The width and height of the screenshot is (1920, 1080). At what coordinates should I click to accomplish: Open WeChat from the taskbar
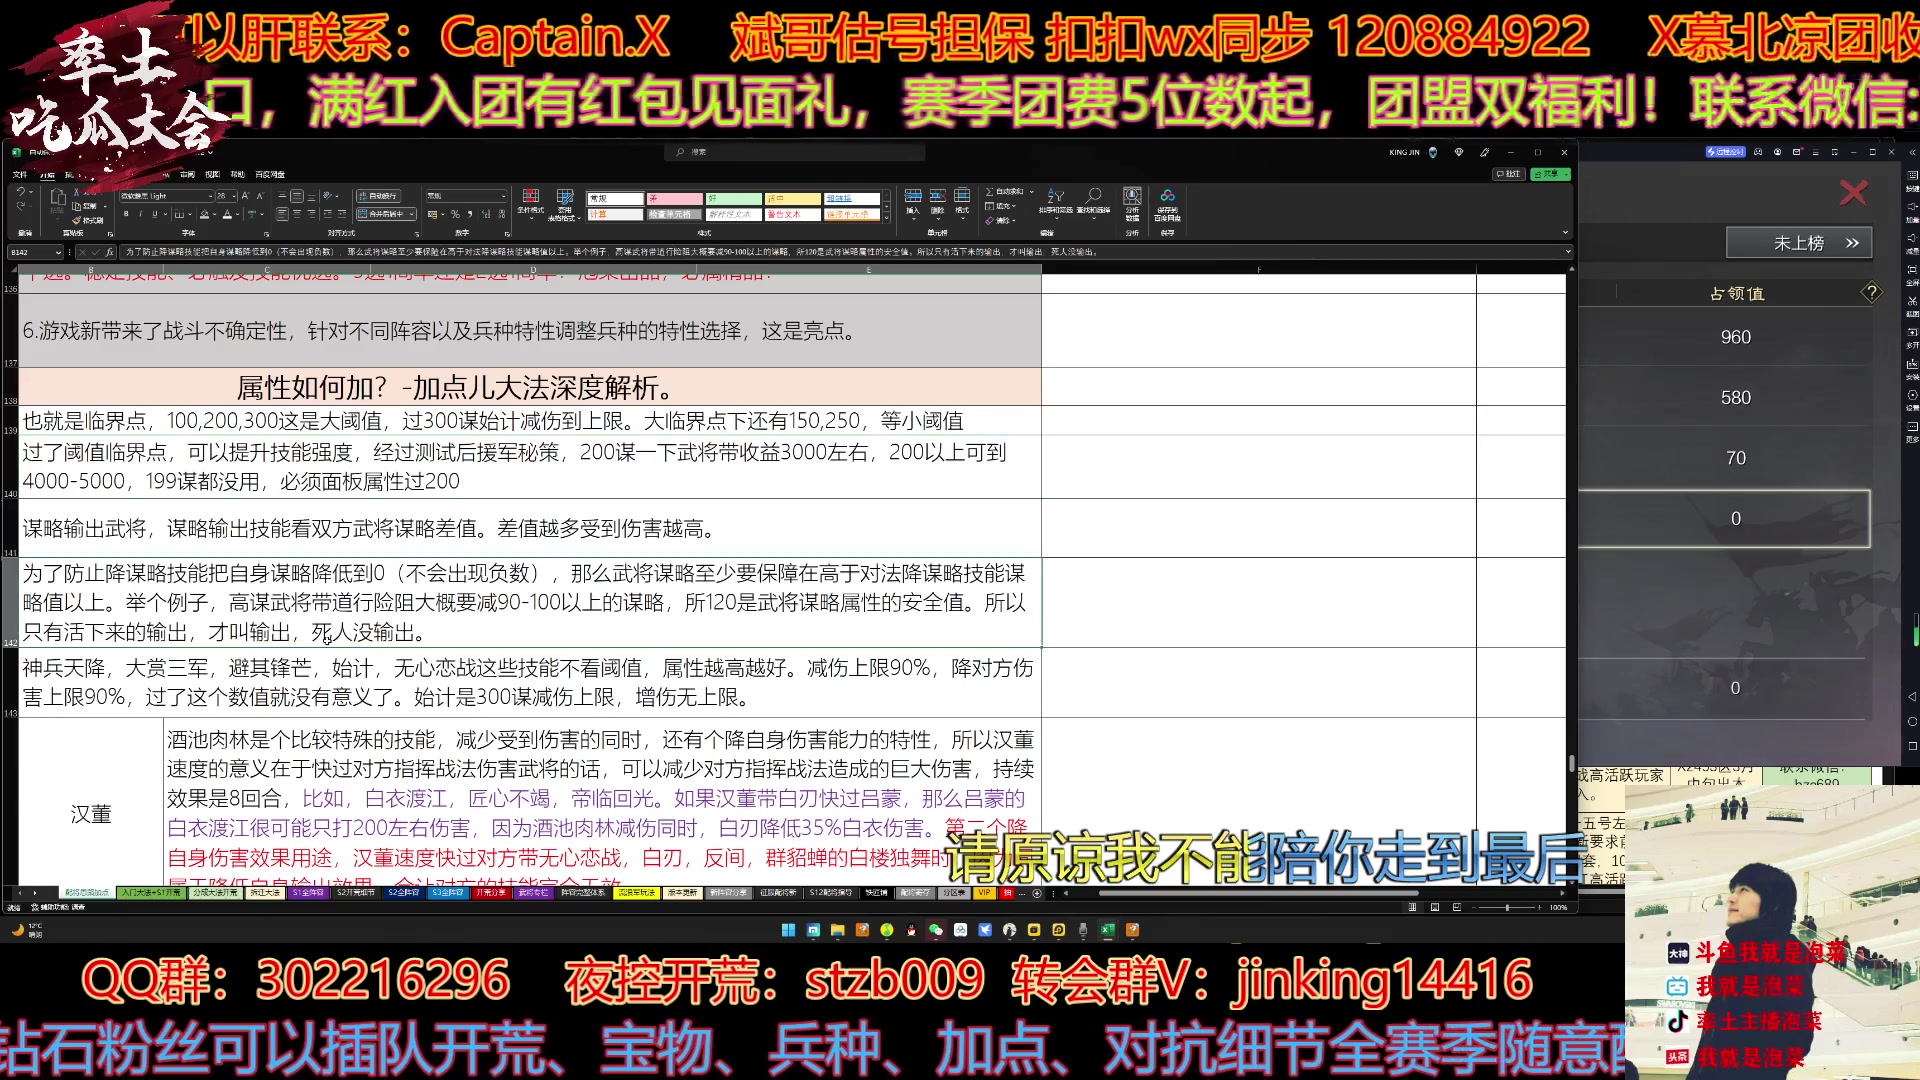tap(935, 930)
